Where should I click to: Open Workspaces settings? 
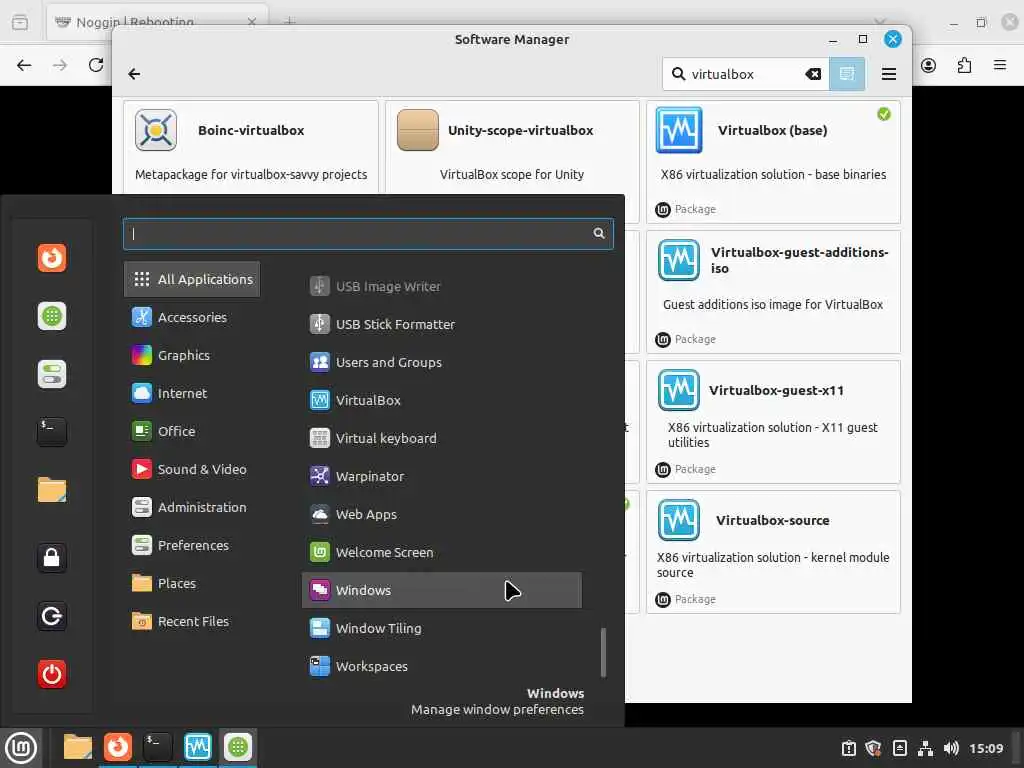pyautogui.click(x=441, y=666)
